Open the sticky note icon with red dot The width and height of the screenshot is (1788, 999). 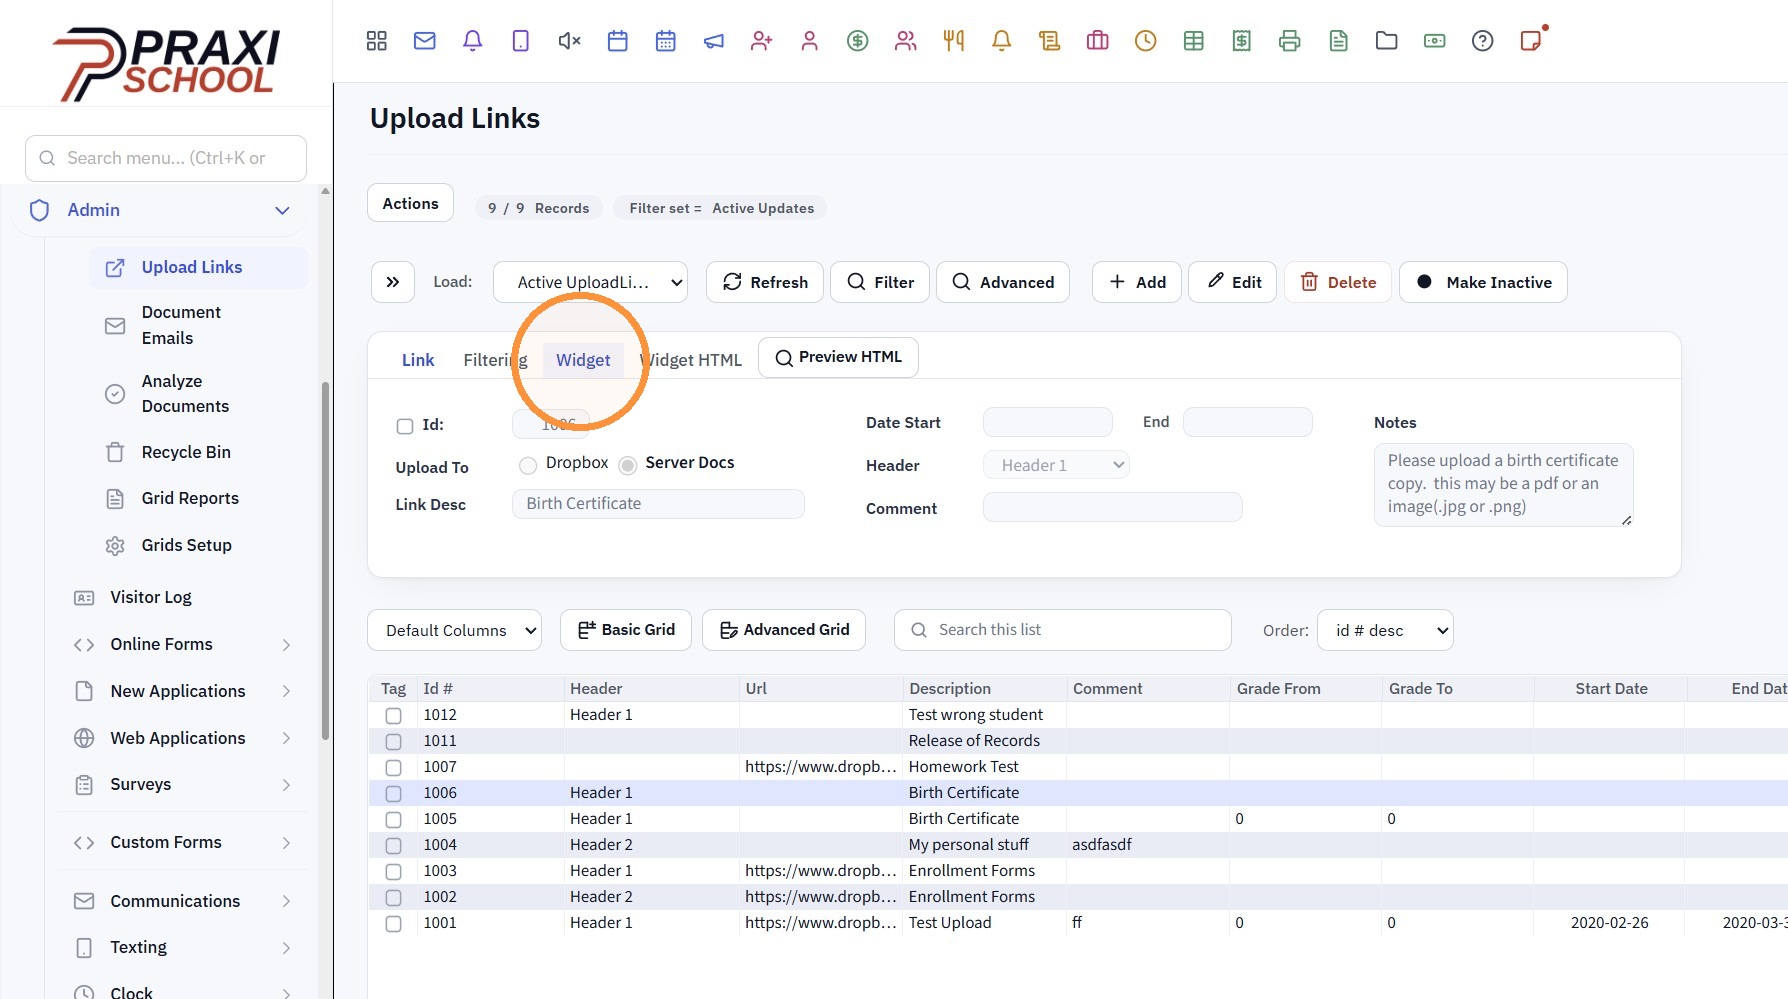tap(1532, 40)
